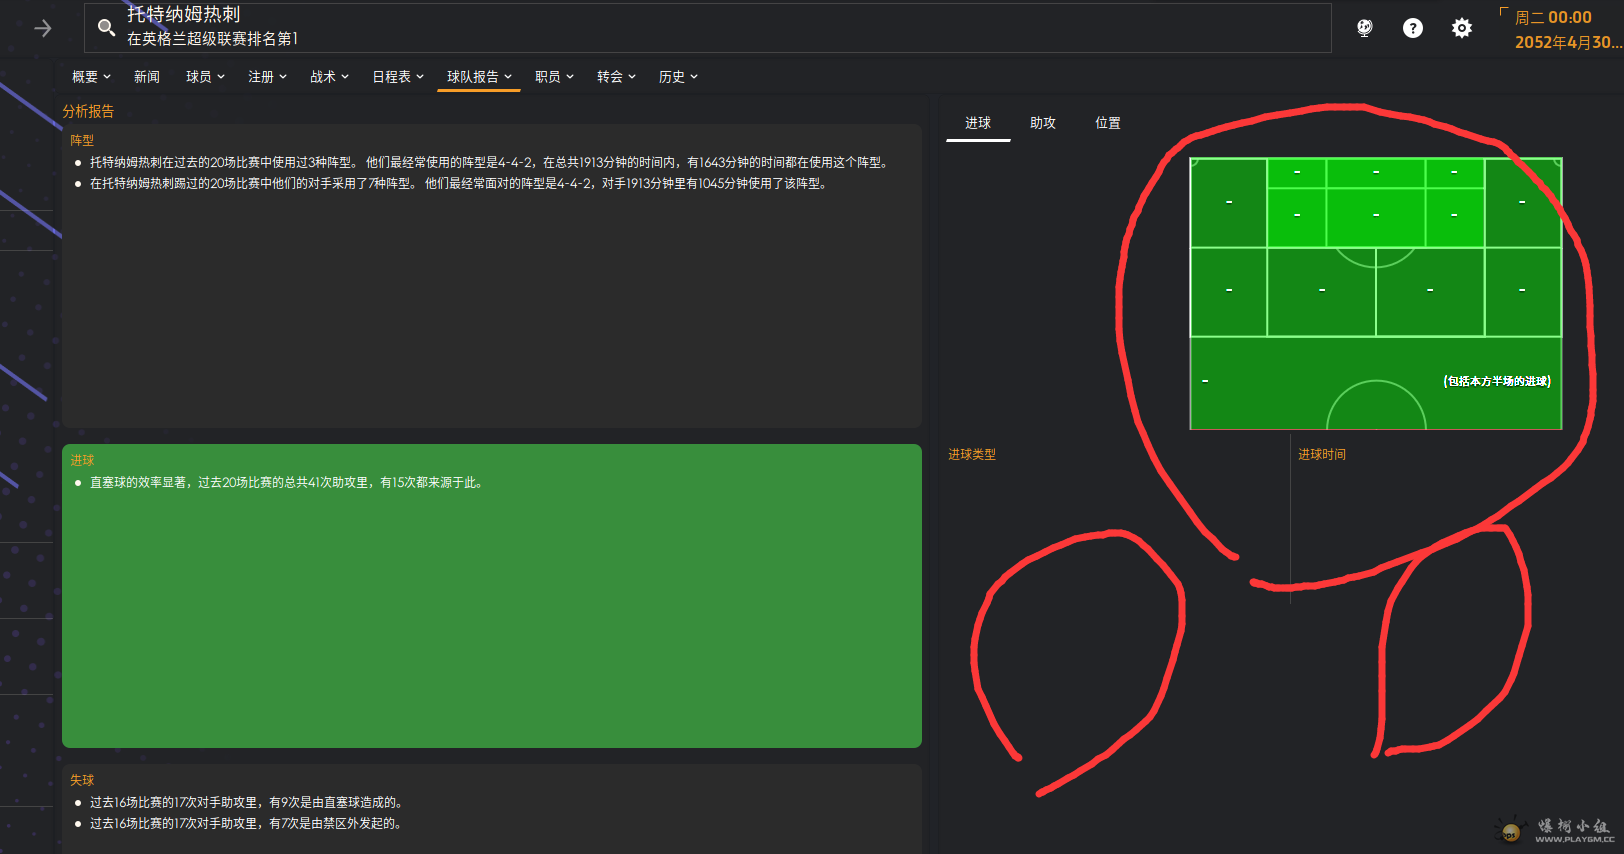The width and height of the screenshot is (1624, 854).
Task: Open the settings gear icon
Action: click(1461, 28)
